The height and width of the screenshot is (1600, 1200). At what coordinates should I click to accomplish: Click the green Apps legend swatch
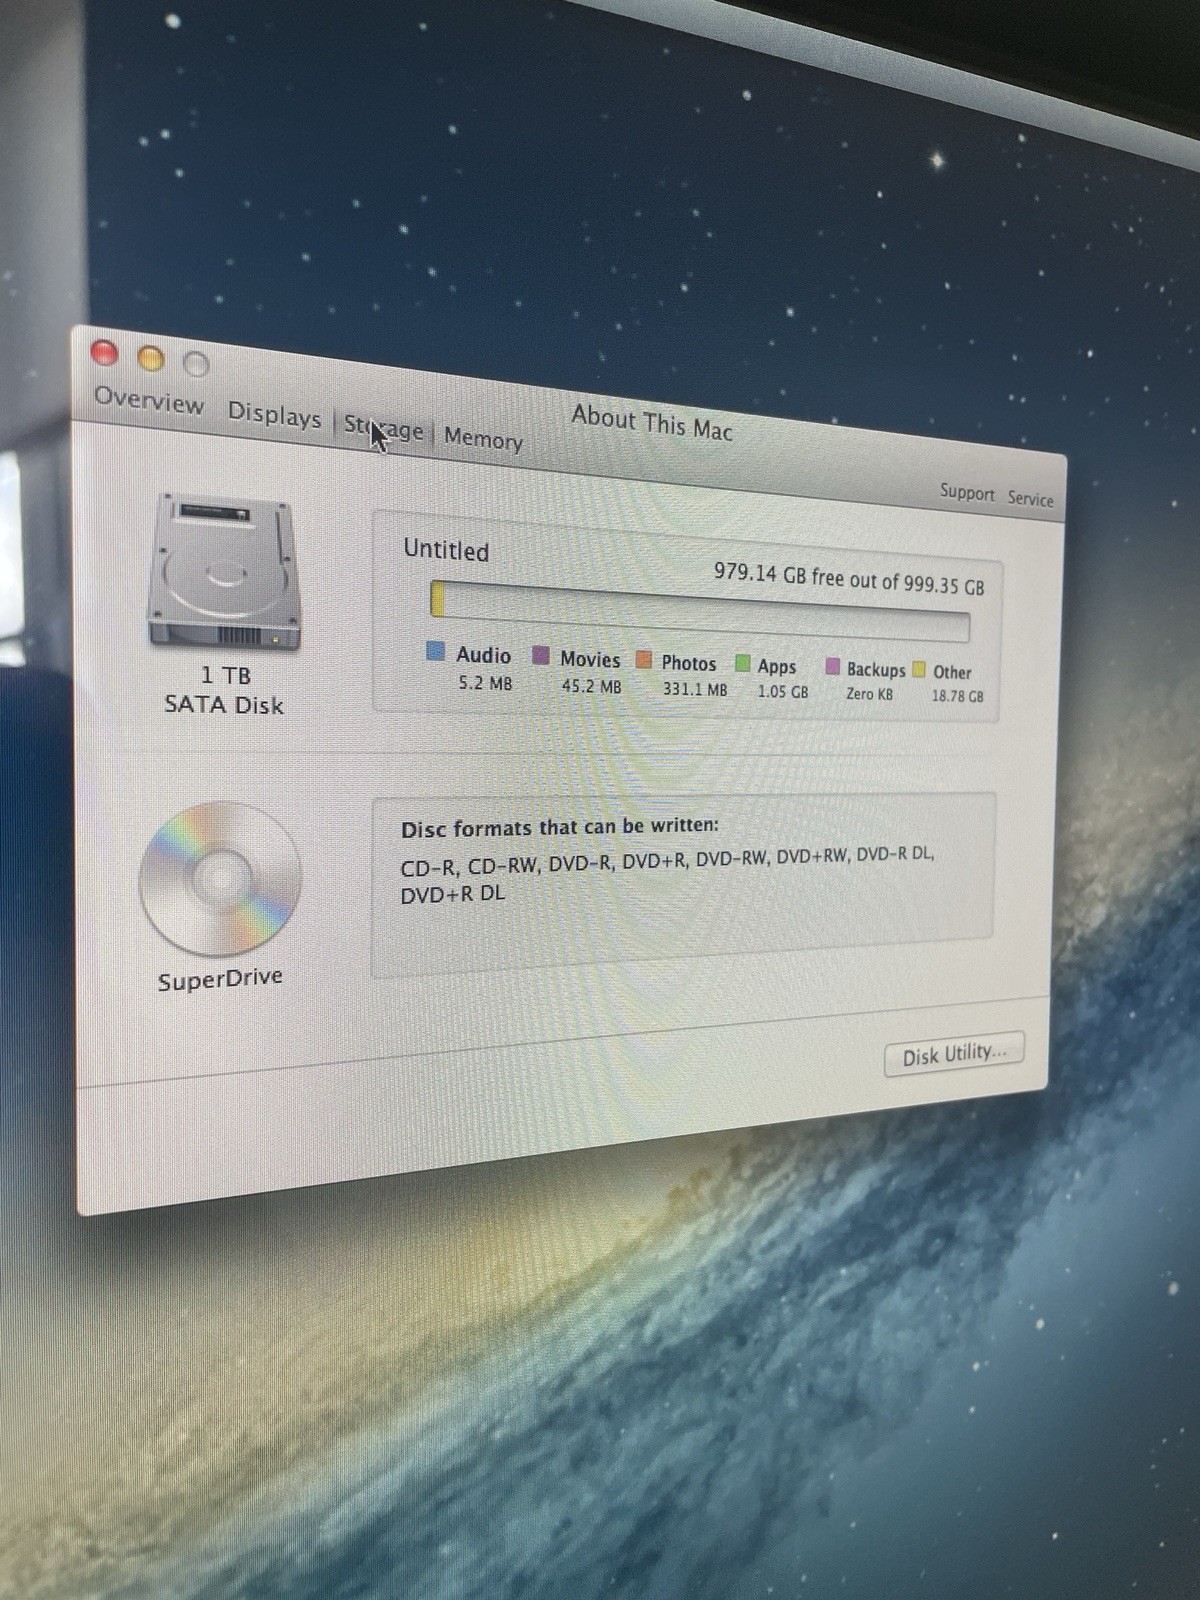[742, 662]
